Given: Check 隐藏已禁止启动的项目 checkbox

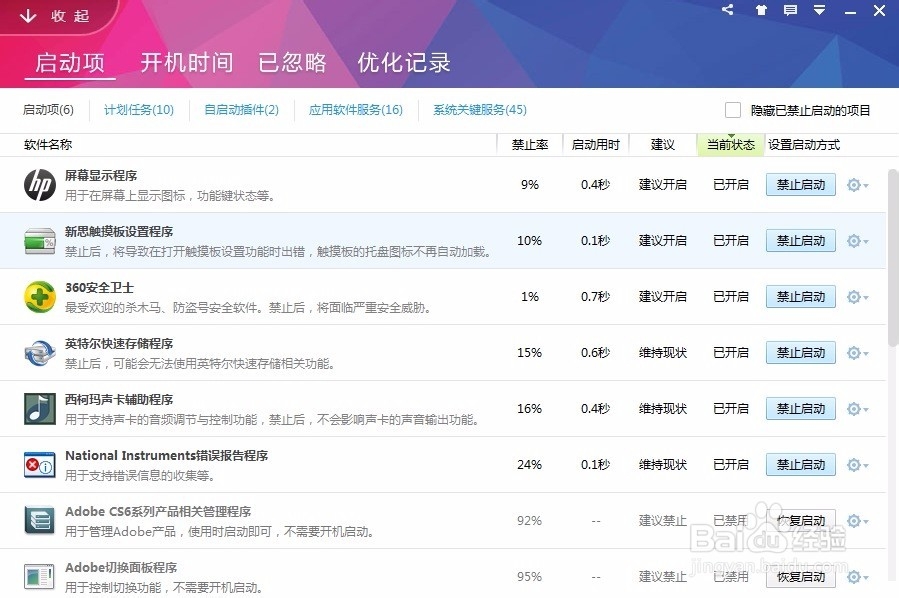Looking at the screenshot, I should click(733, 110).
